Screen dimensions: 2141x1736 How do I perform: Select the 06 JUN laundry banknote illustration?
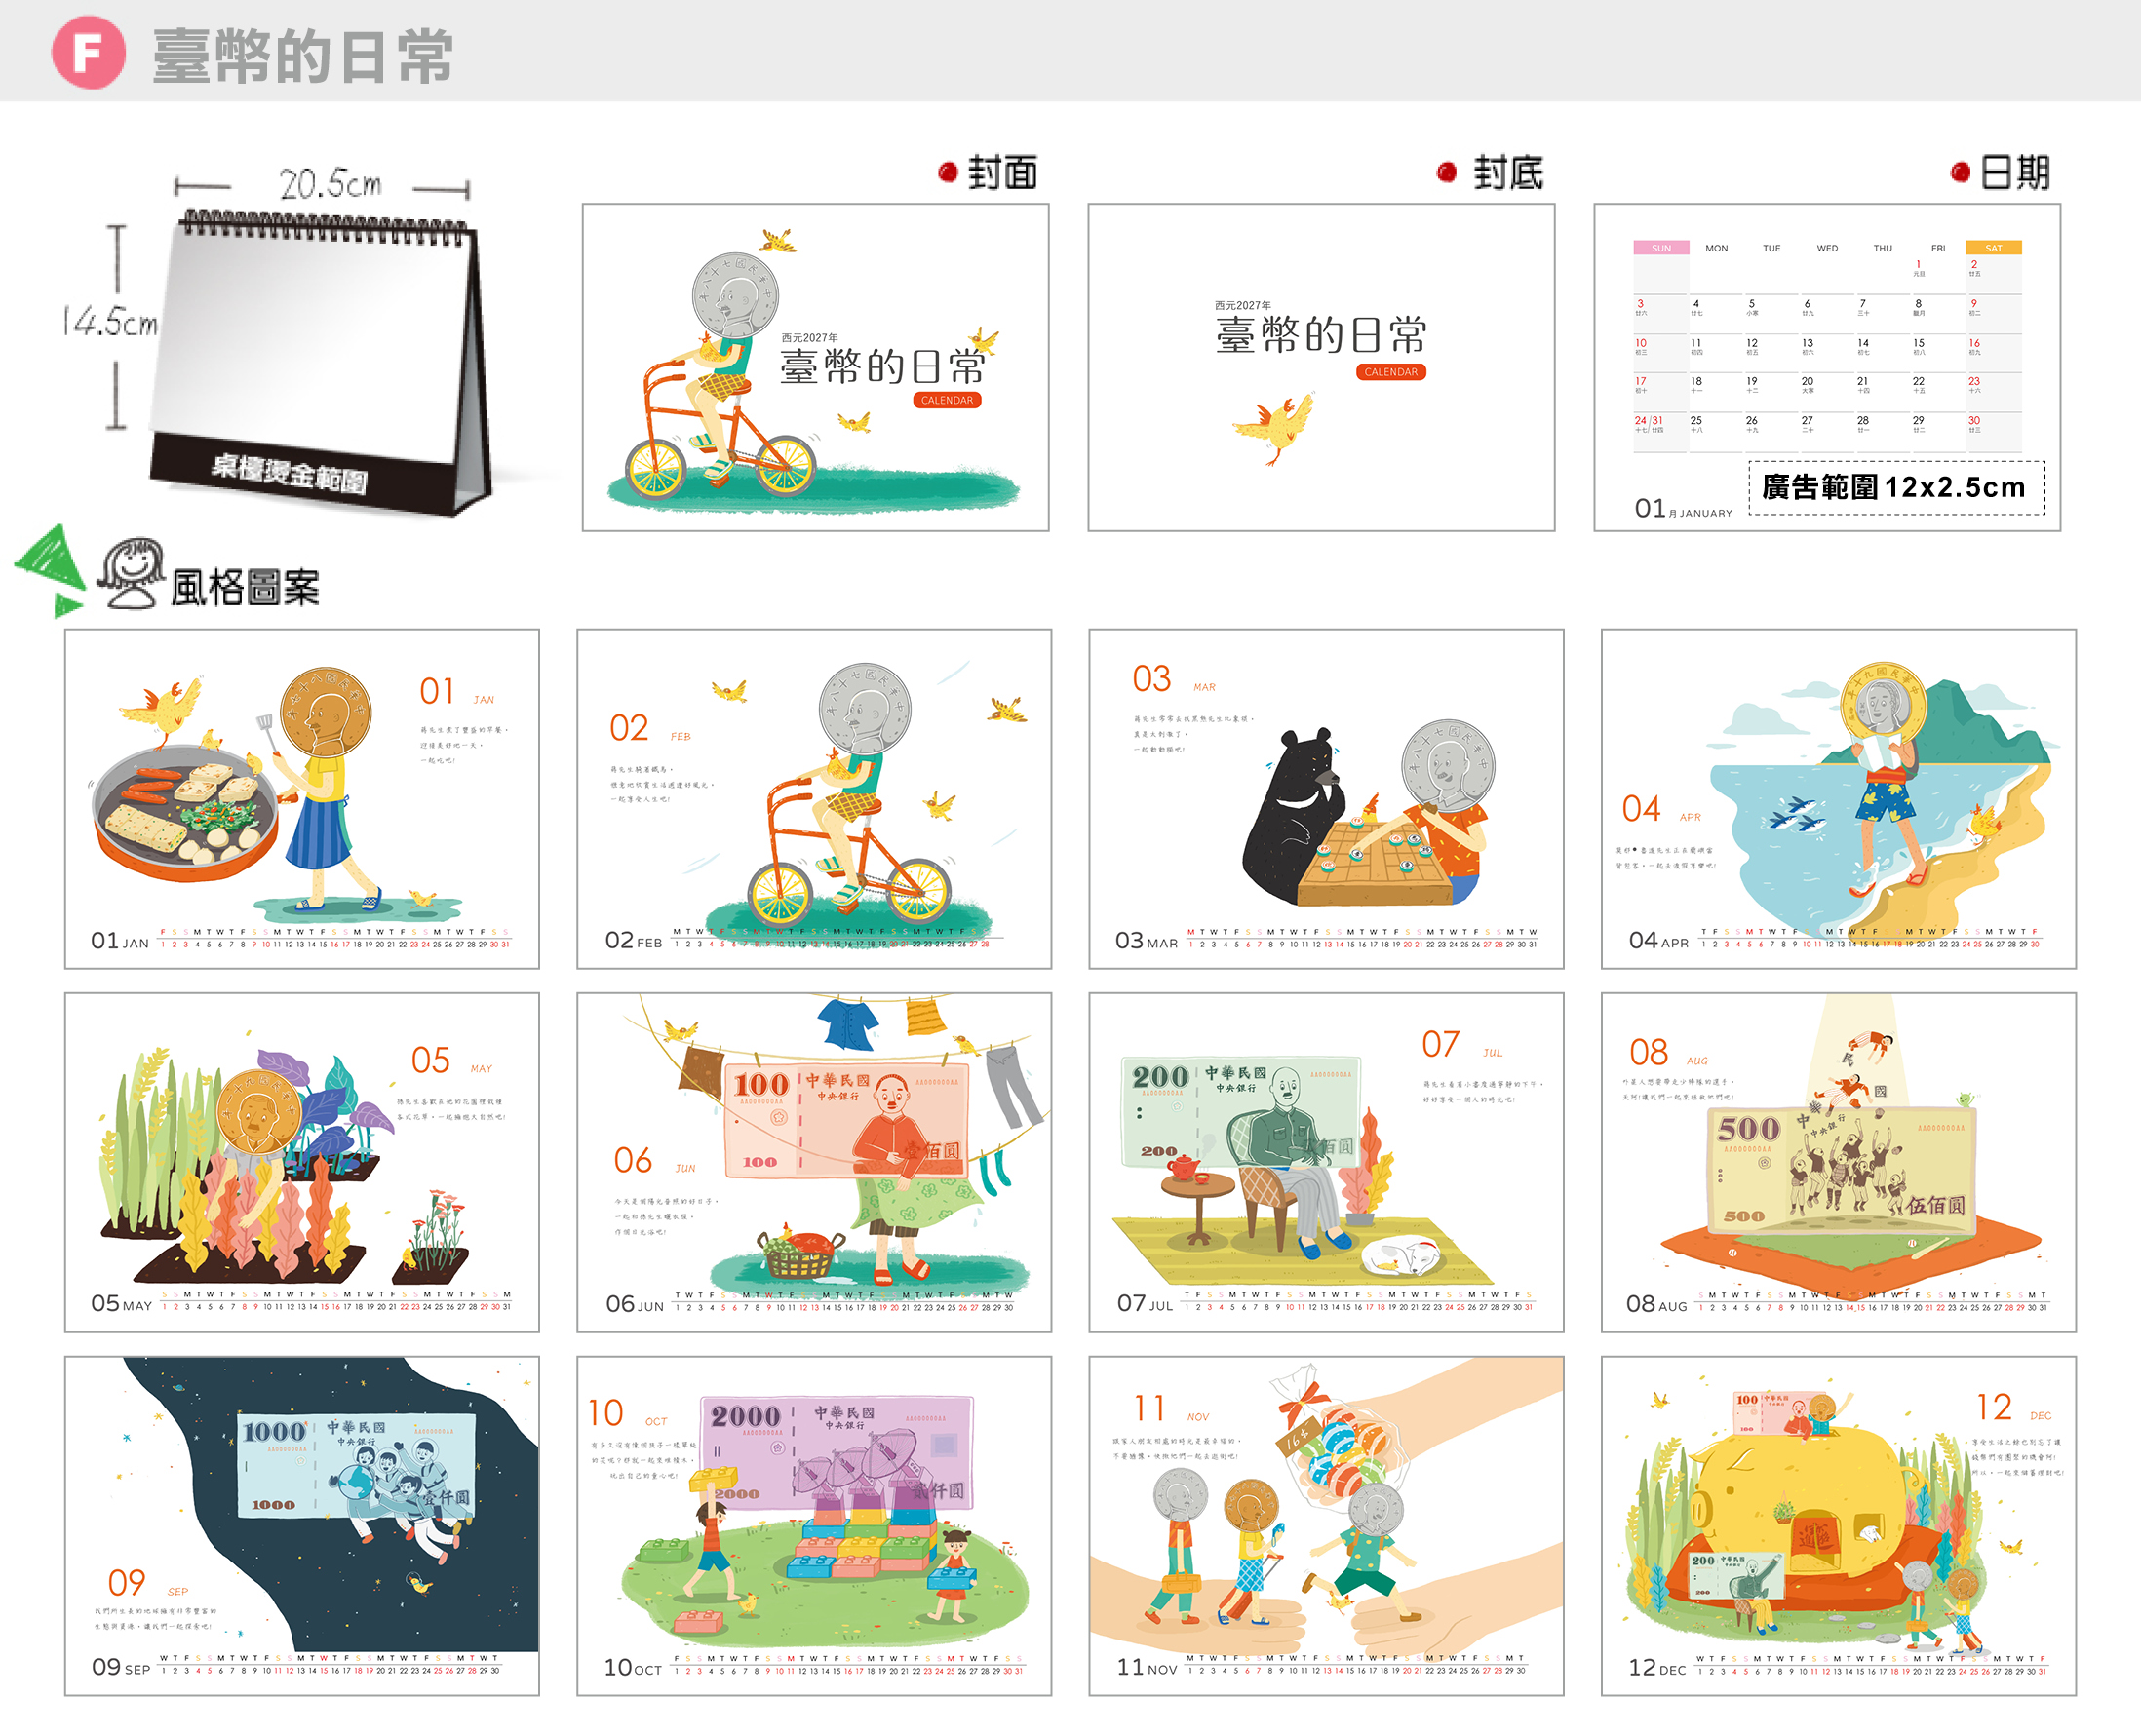tap(814, 1162)
